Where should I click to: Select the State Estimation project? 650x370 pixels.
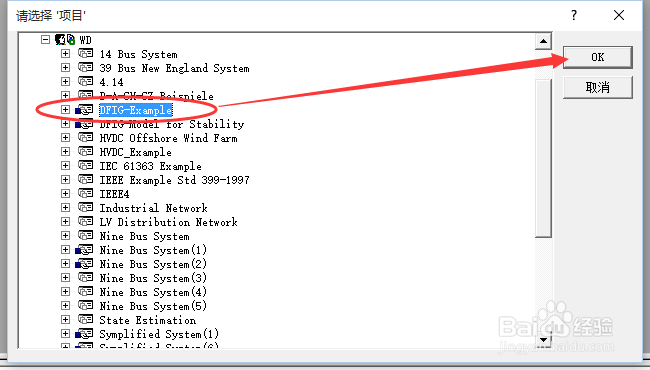tap(148, 320)
